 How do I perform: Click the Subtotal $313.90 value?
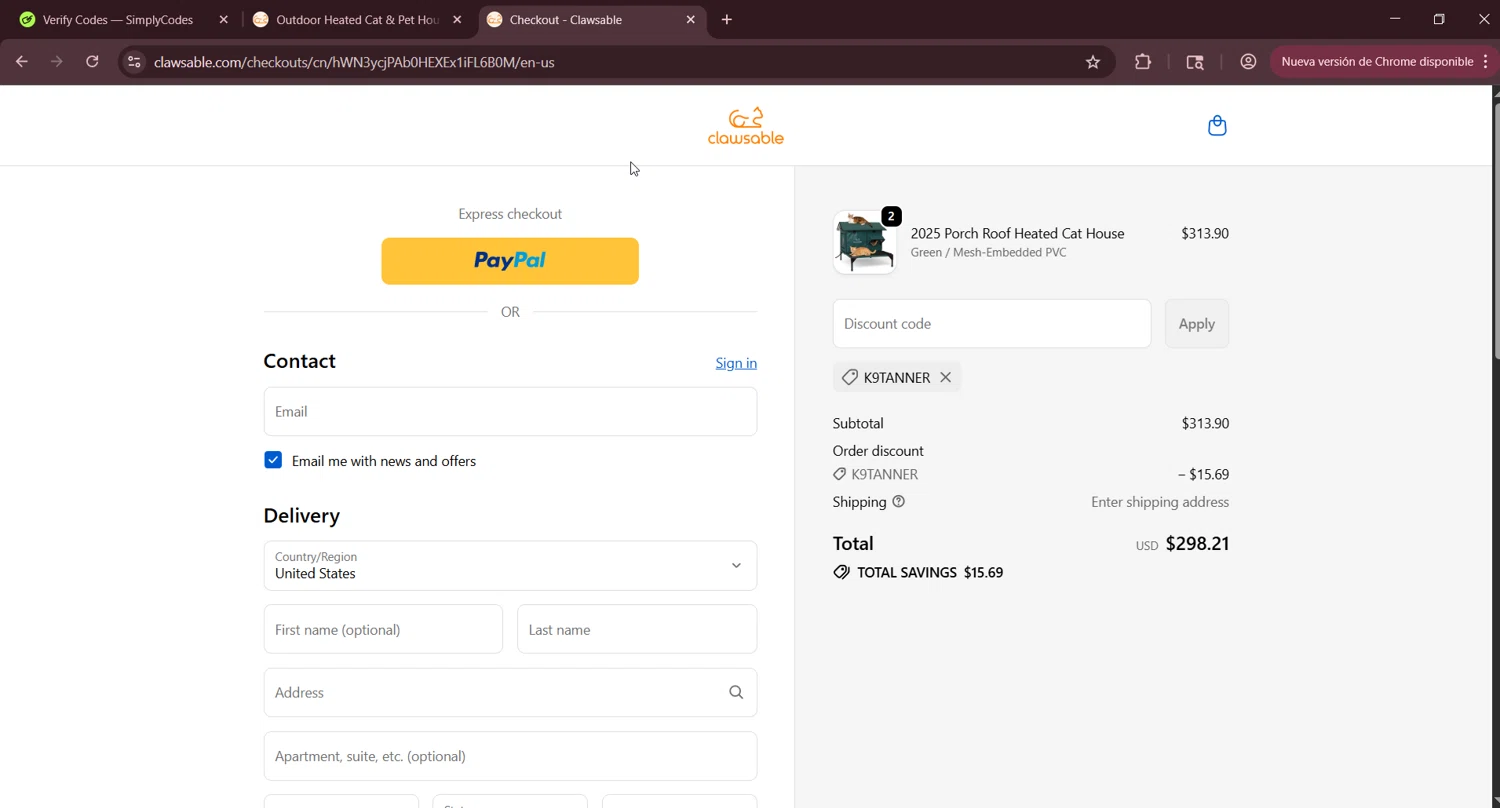(1205, 423)
